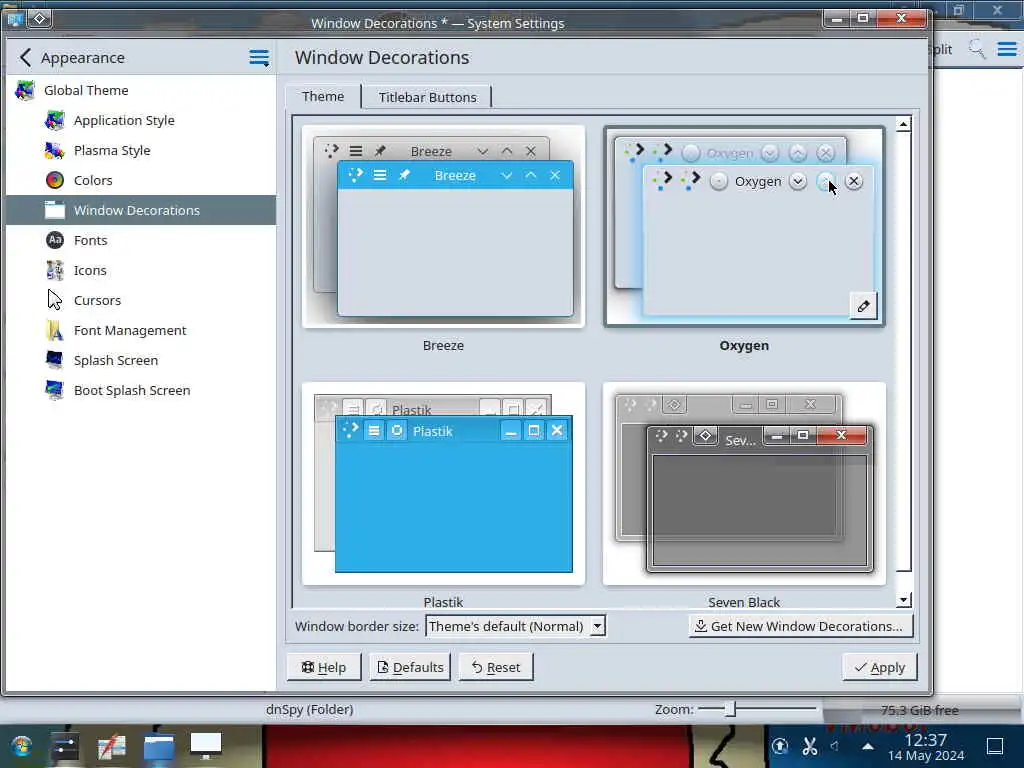Click the Seven Black theme label
1024x768 pixels.
(744, 602)
